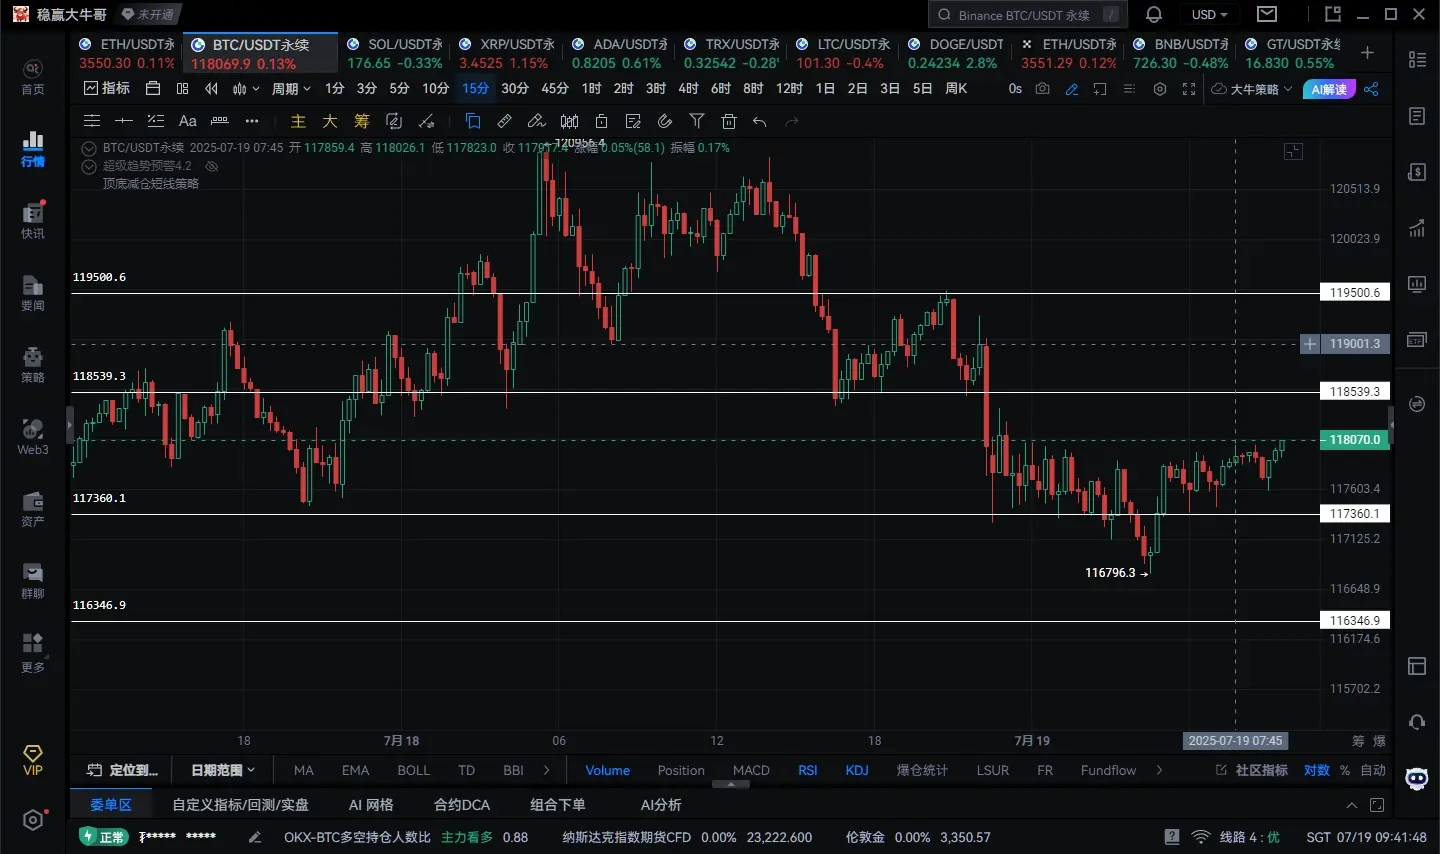
Task: Collapse the bottom order panel chevron
Action: coord(1352,805)
